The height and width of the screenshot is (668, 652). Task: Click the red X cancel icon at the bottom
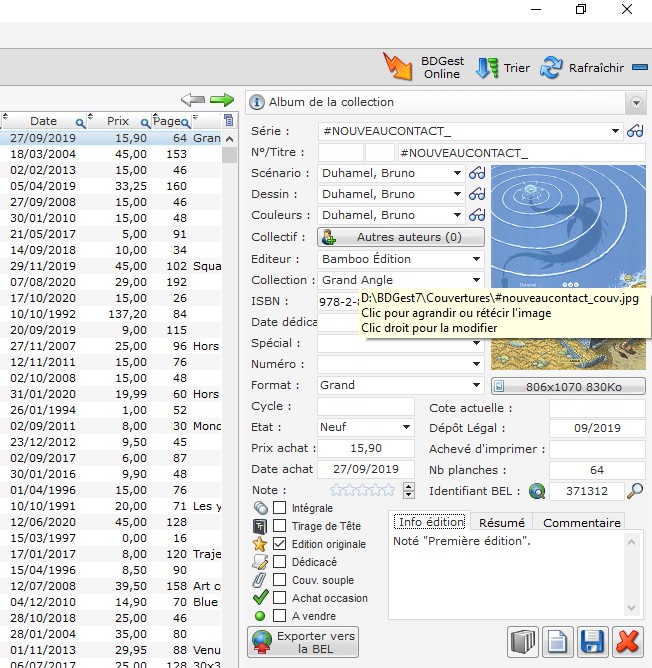(627, 642)
